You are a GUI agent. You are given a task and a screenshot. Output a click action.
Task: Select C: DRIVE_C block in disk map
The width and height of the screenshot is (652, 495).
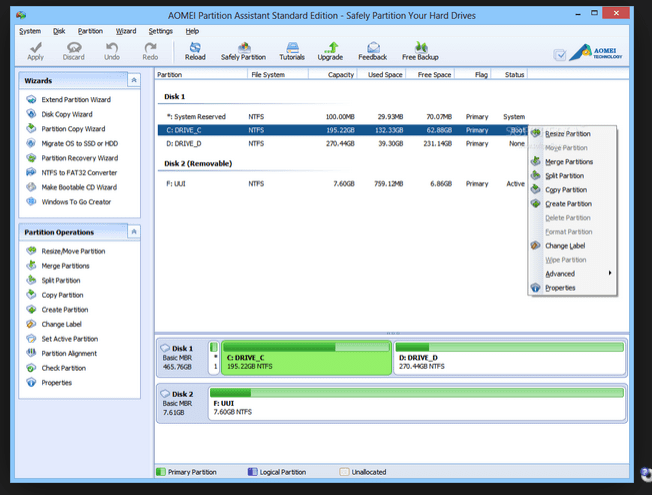pyautogui.click(x=306, y=358)
